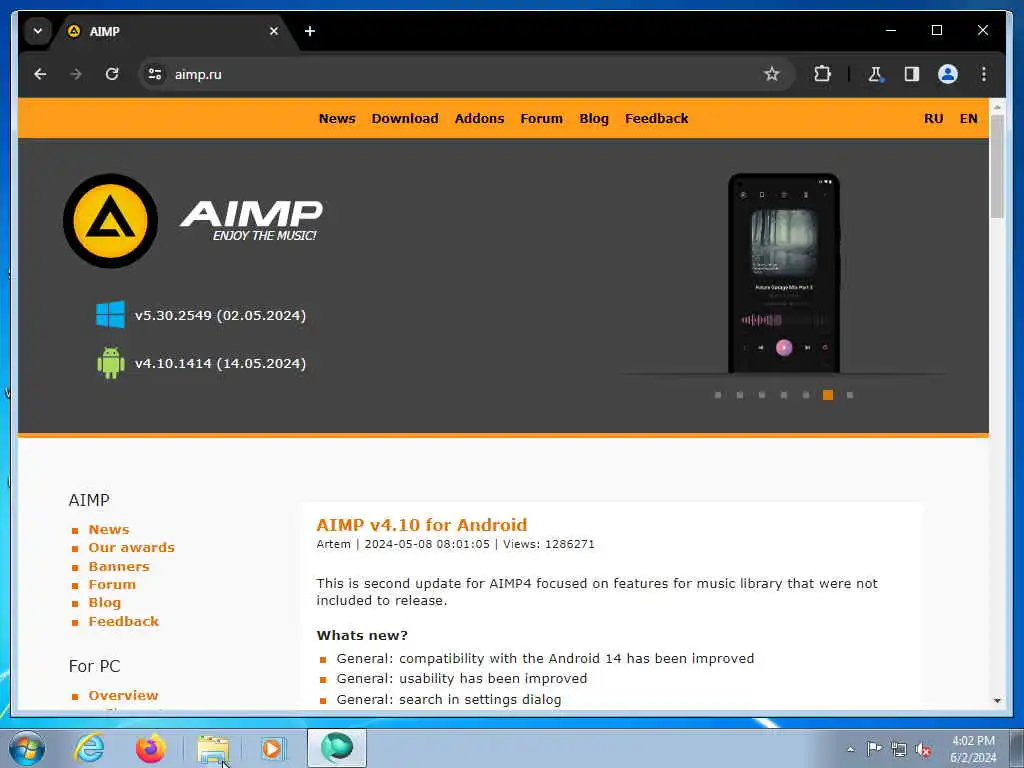1024x768 pixels.
Task: Open the Download menu item
Action: (405, 119)
